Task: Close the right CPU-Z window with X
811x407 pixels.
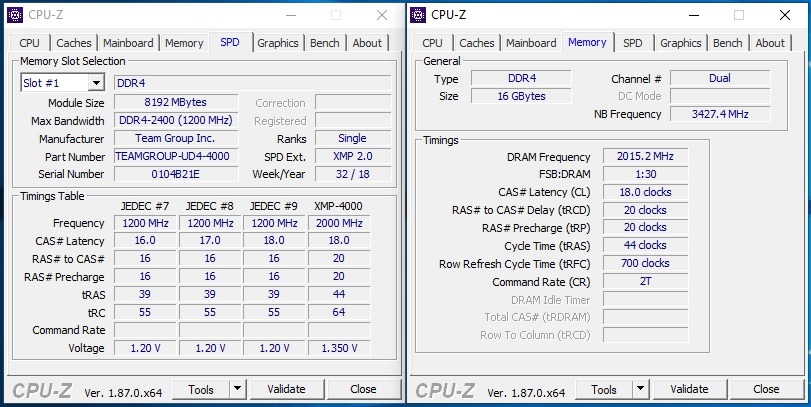Action: coord(785,16)
